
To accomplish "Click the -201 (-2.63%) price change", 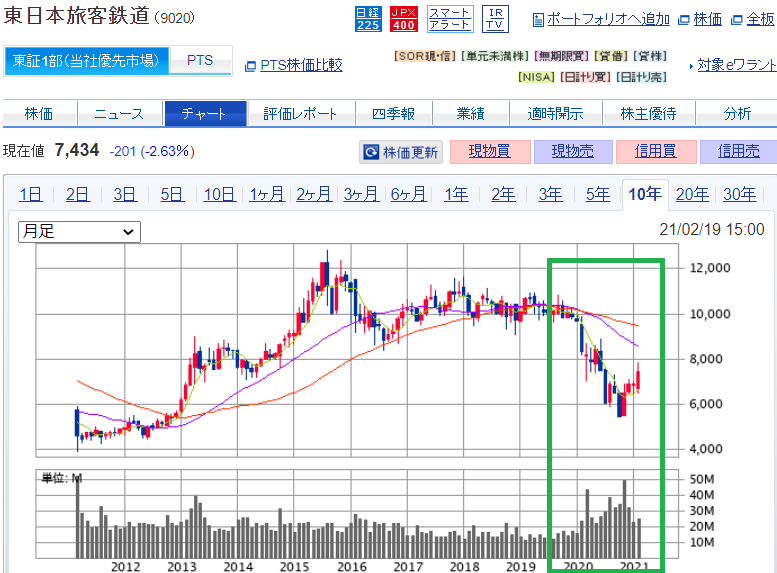I will [x=152, y=151].
